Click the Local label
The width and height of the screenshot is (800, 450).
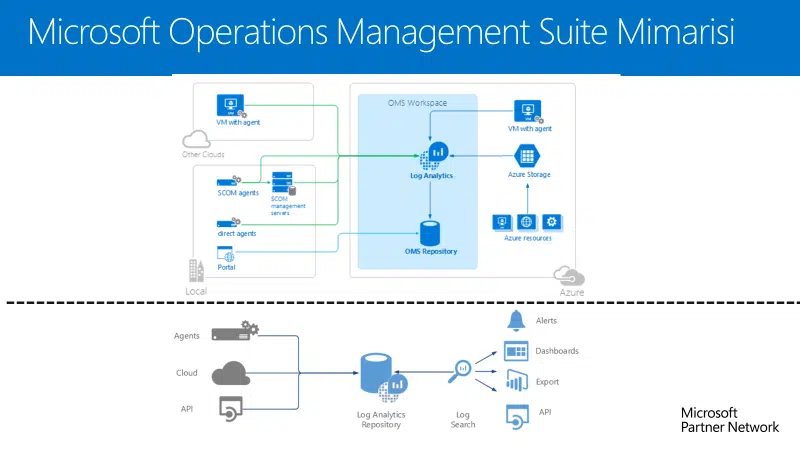point(196,291)
